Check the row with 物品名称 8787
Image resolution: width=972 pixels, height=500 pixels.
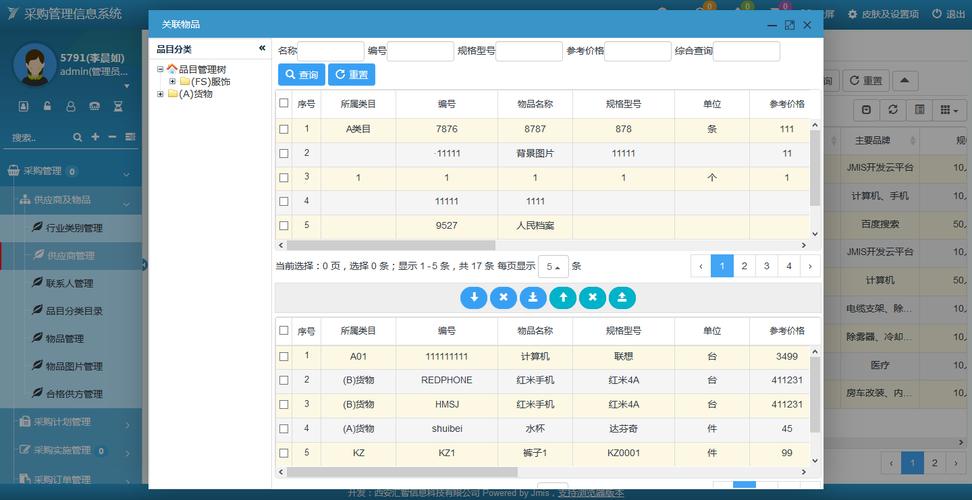pyautogui.click(x=283, y=129)
